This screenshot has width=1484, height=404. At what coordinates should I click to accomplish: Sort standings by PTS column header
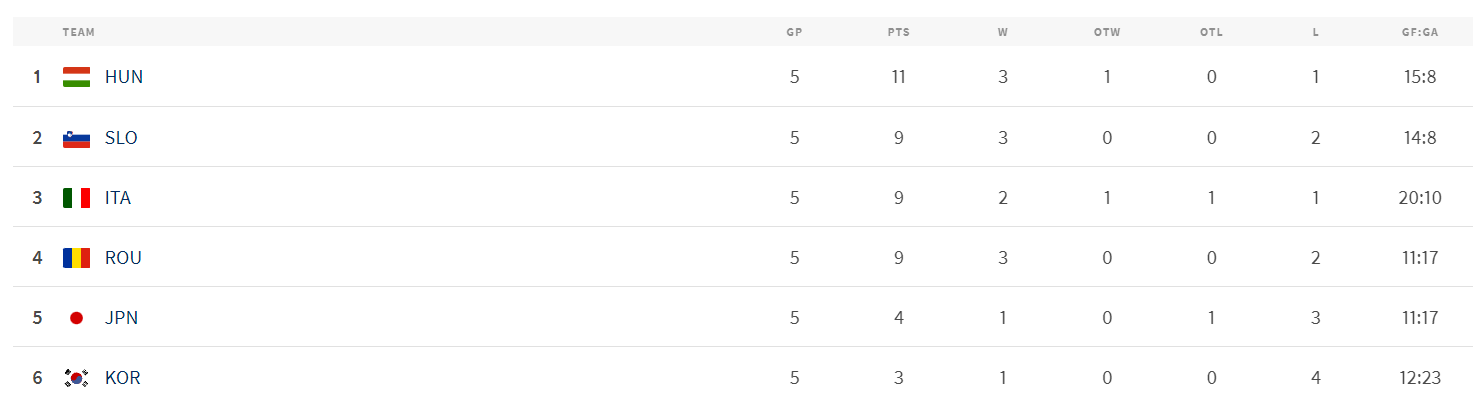click(x=898, y=32)
